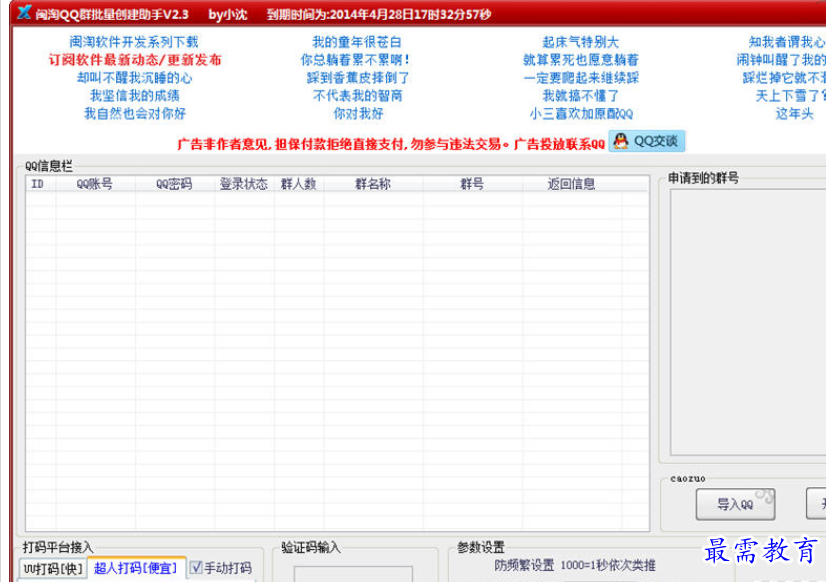Click the link 就算累死也愿意躺着
Viewport: 826px width, 582px height.
click(581, 60)
